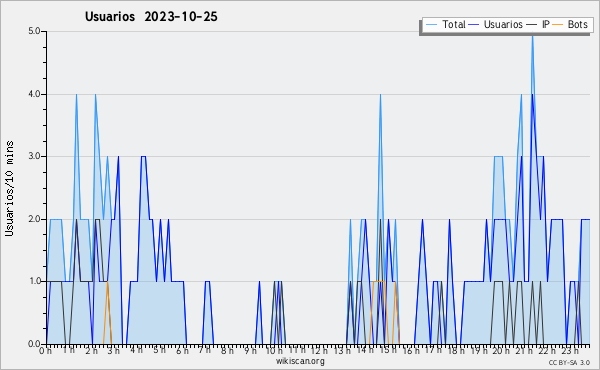Click the '2 h' x-axis label
This screenshot has width=600, height=370.
(x=91, y=350)
